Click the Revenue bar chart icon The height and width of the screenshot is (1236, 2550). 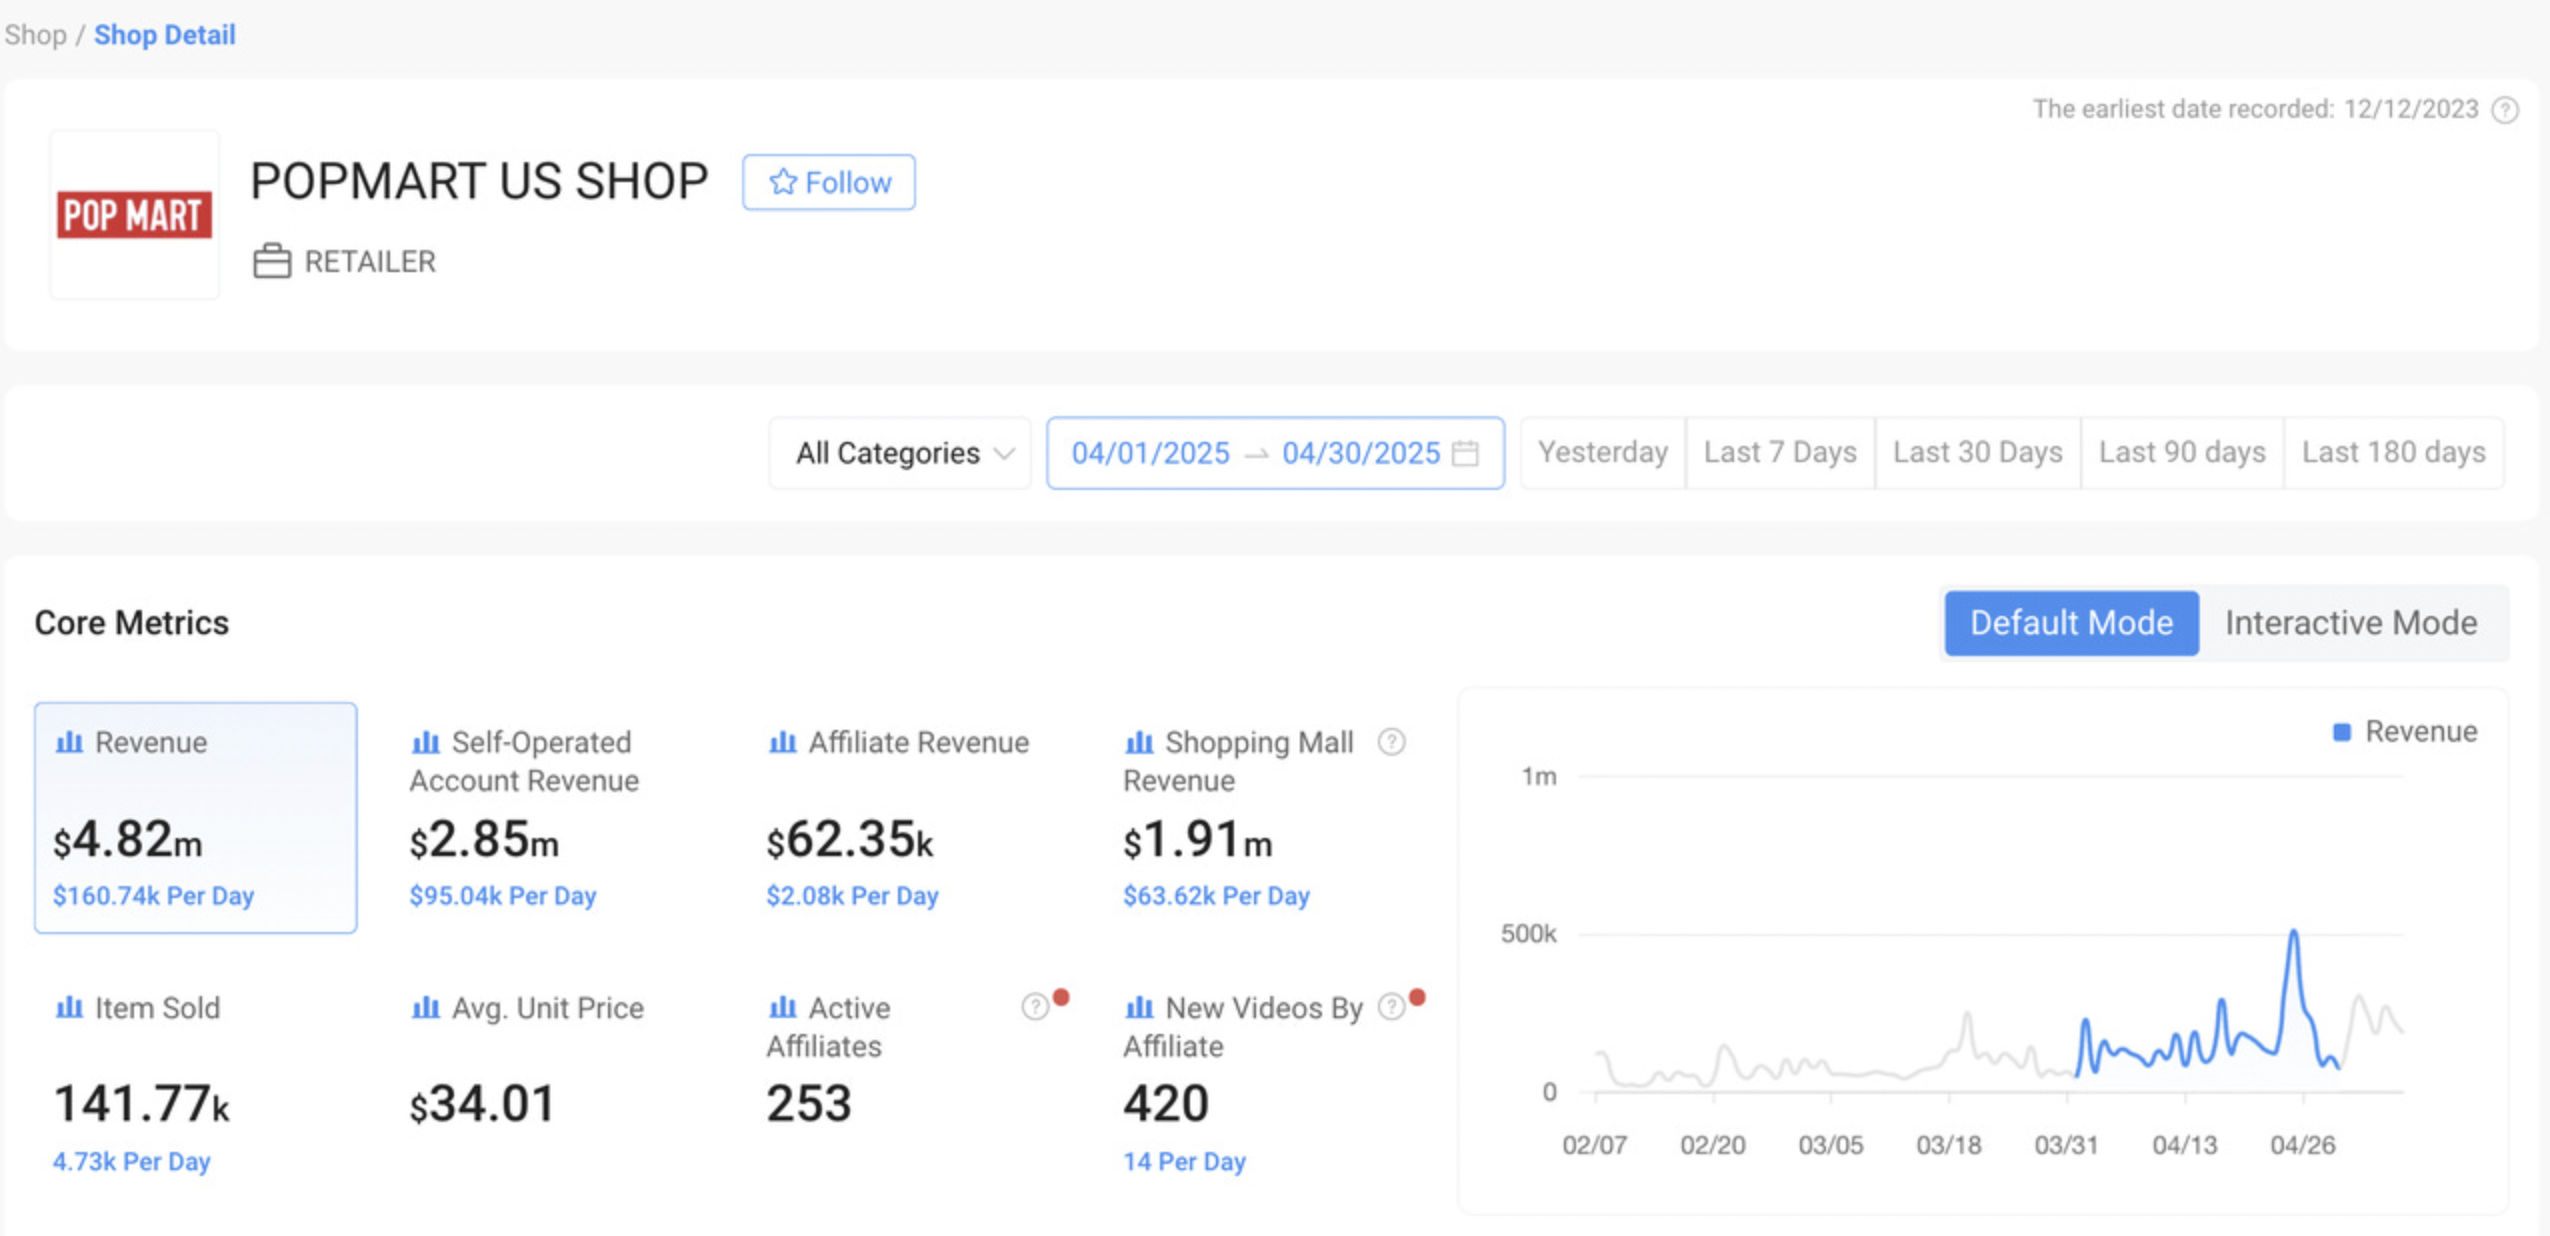pos(70,742)
